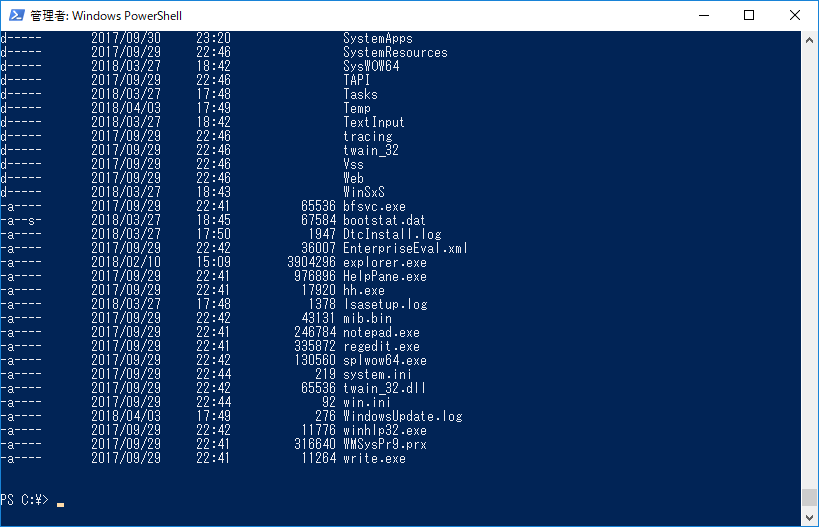This screenshot has width=819, height=527.
Task: Click the bootstat.dat file entry
Action: point(384,220)
